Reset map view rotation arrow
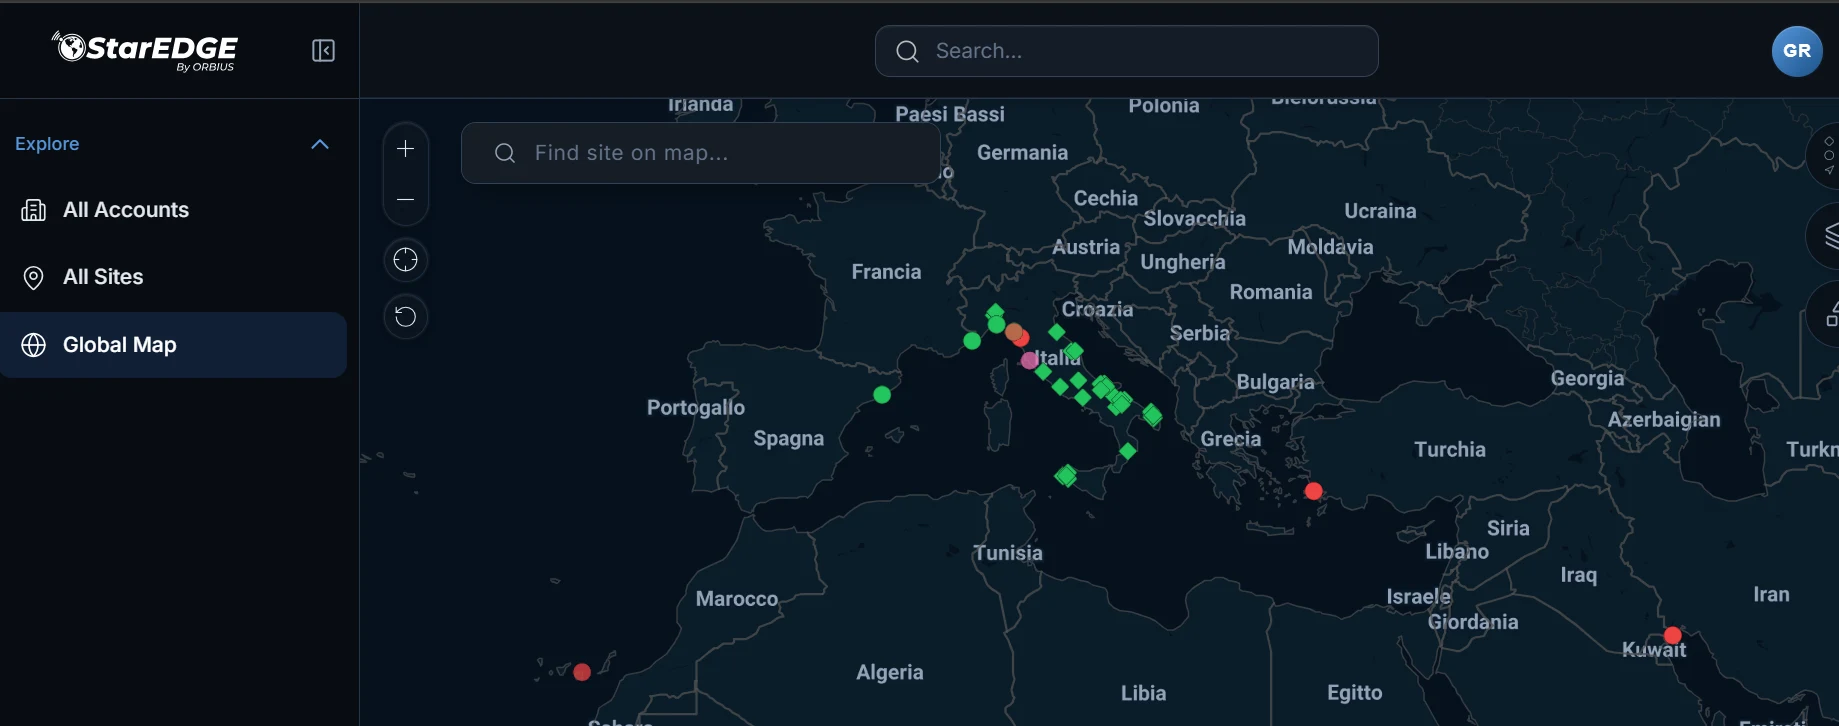Screen dimensions: 1839x726 (x=405, y=317)
